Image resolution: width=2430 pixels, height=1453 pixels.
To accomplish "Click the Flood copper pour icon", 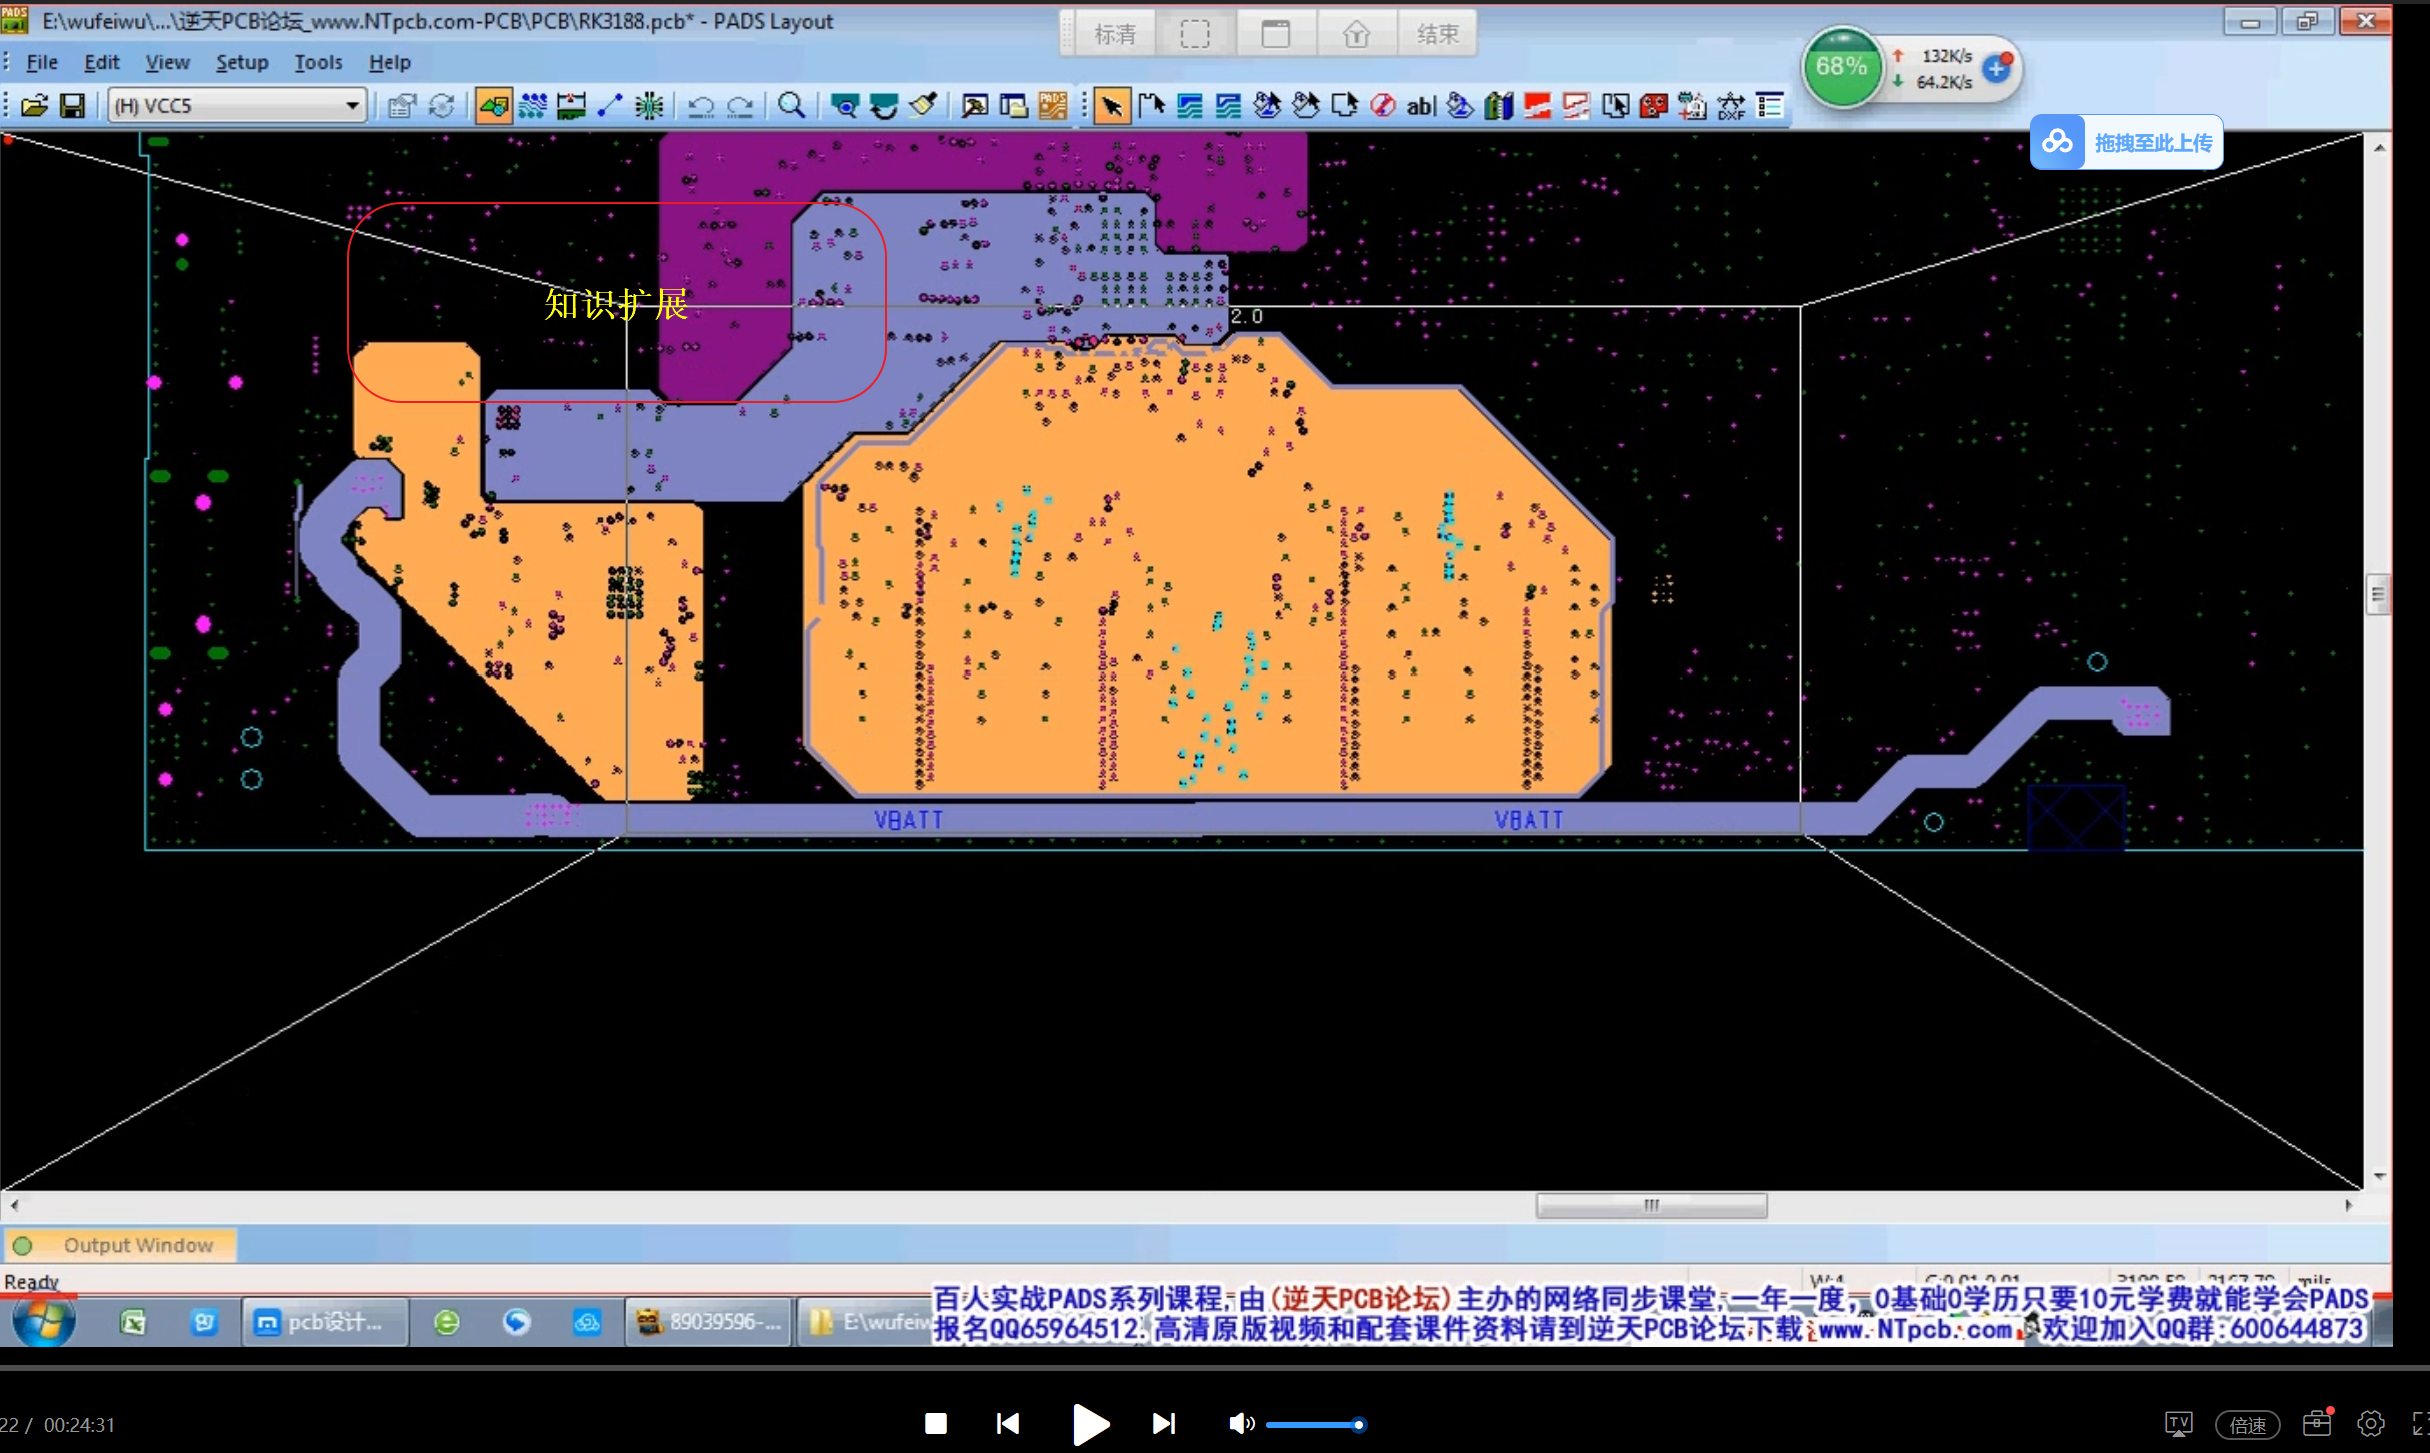I will coord(1460,105).
